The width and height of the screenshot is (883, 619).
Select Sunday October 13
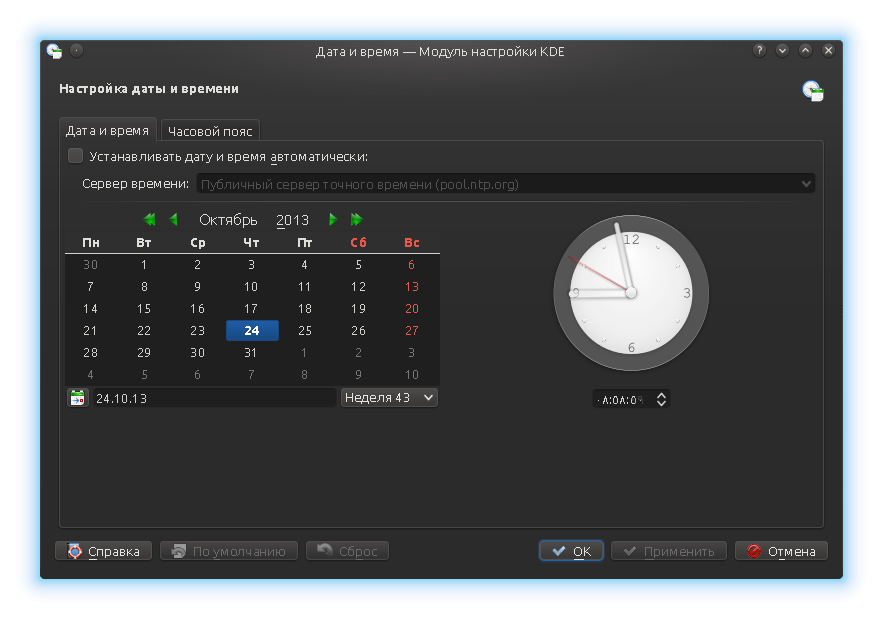pos(412,287)
